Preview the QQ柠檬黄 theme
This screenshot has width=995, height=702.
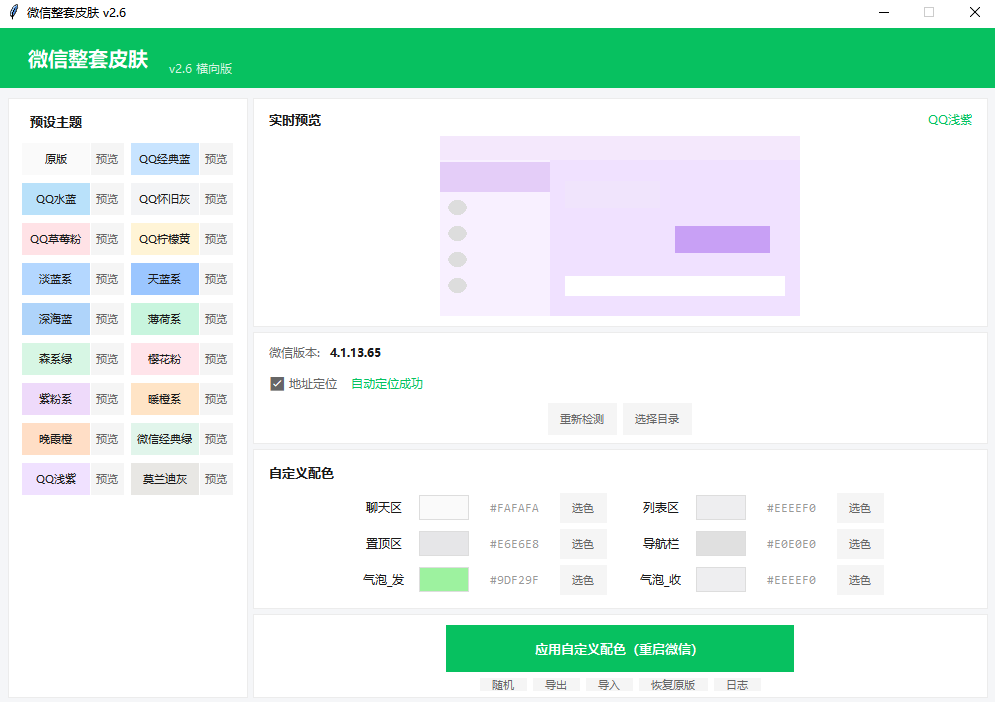[216, 239]
